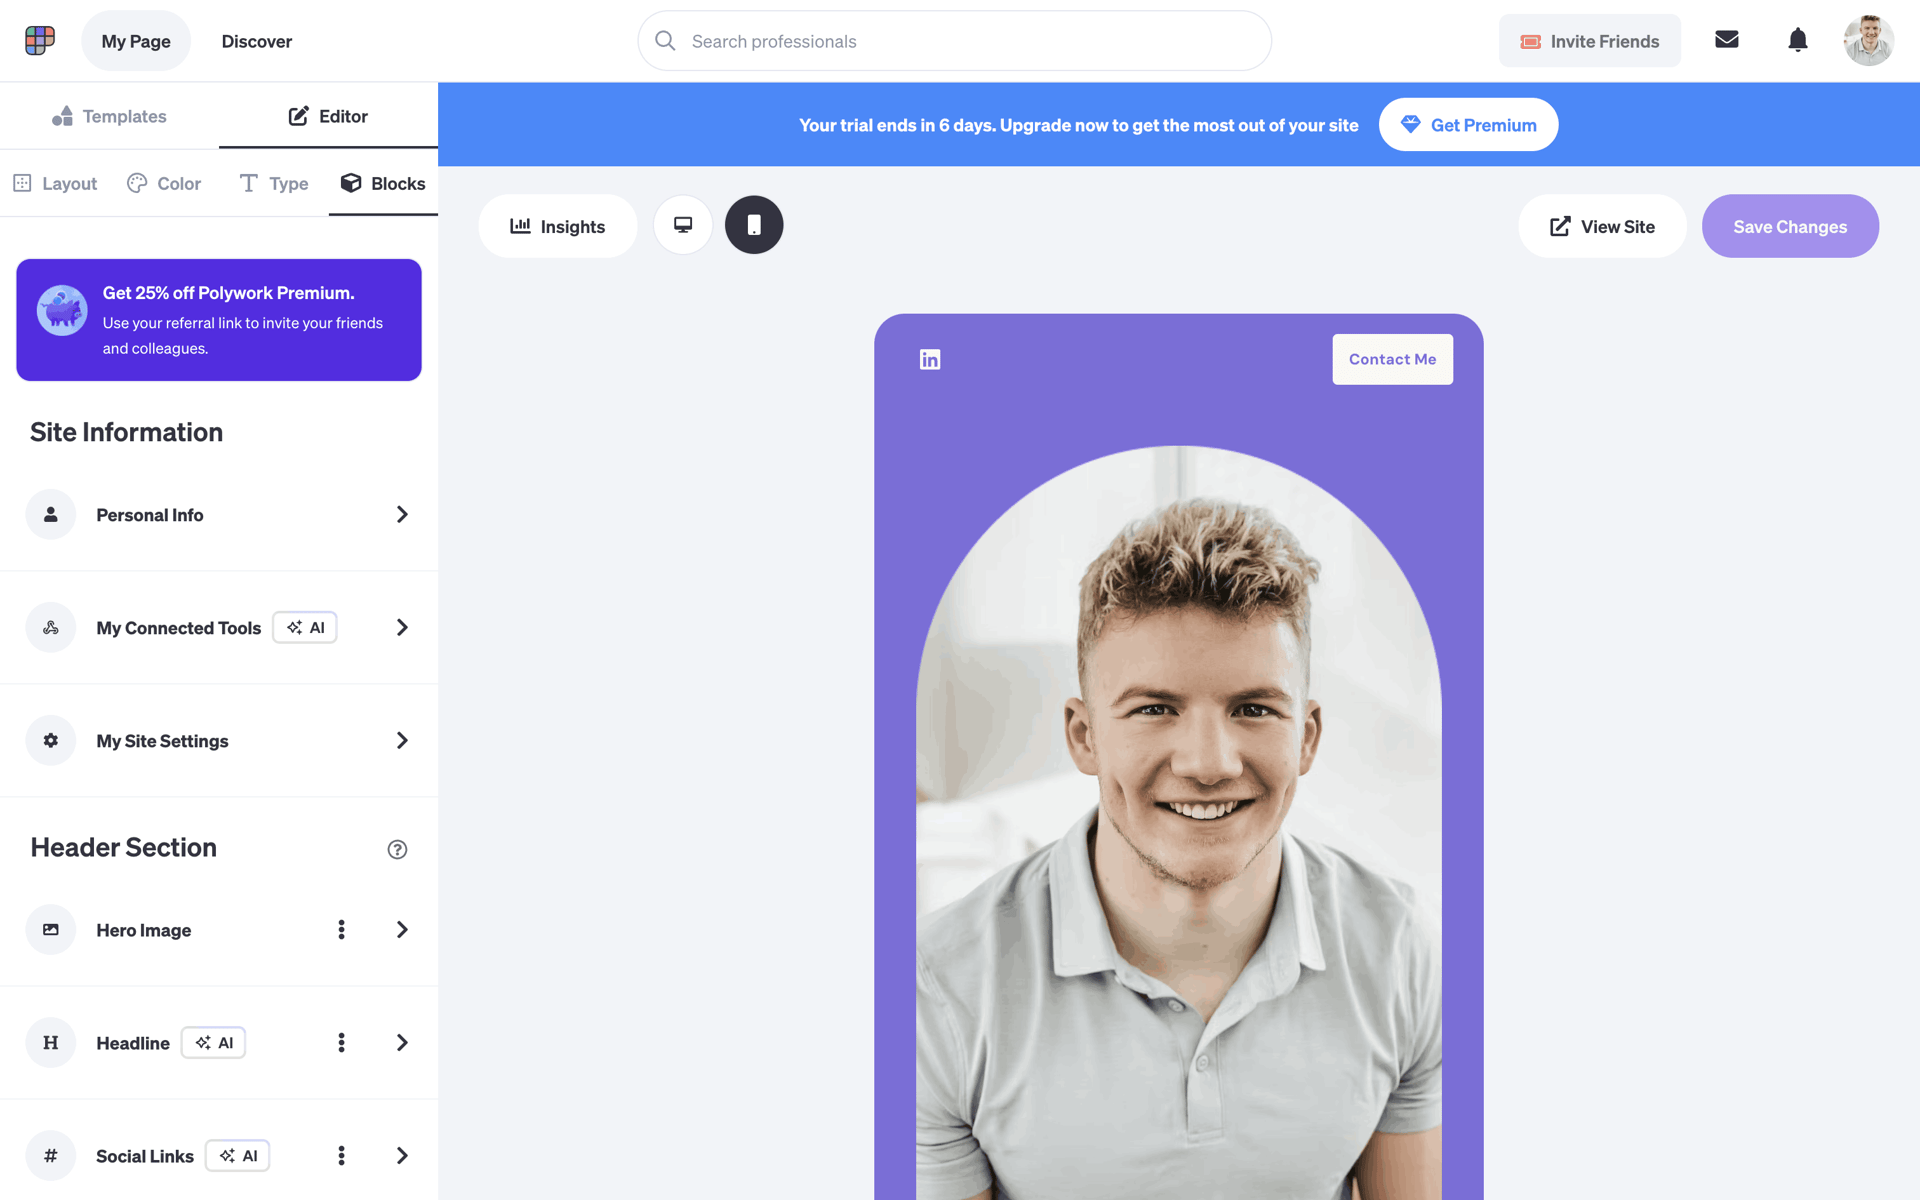This screenshot has width=1920, height=1200.
Task: Click the Hero Image label
Action: [144, 930]
